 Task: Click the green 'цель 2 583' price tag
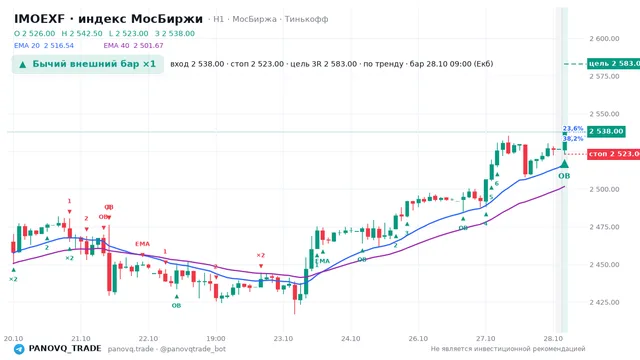pos(613,63)
